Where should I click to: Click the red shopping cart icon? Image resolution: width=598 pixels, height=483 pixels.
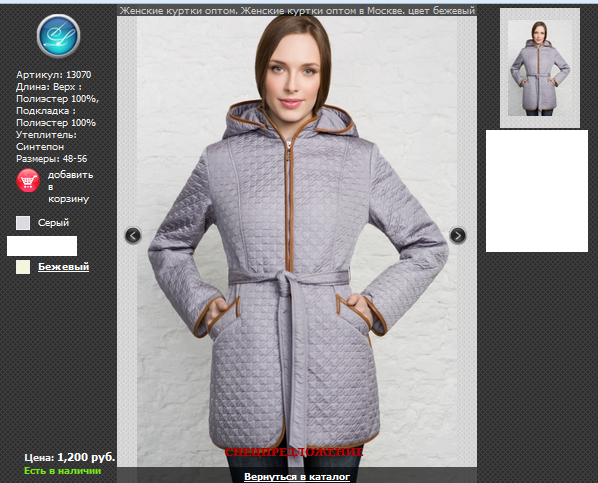(28, 180)
